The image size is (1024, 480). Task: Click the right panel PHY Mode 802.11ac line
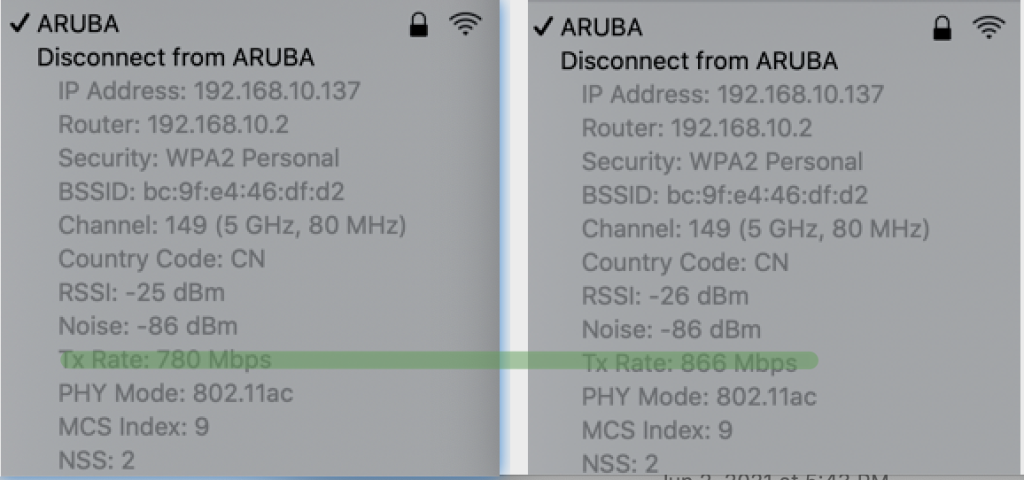pyautogui.click(x=699, y=397)
